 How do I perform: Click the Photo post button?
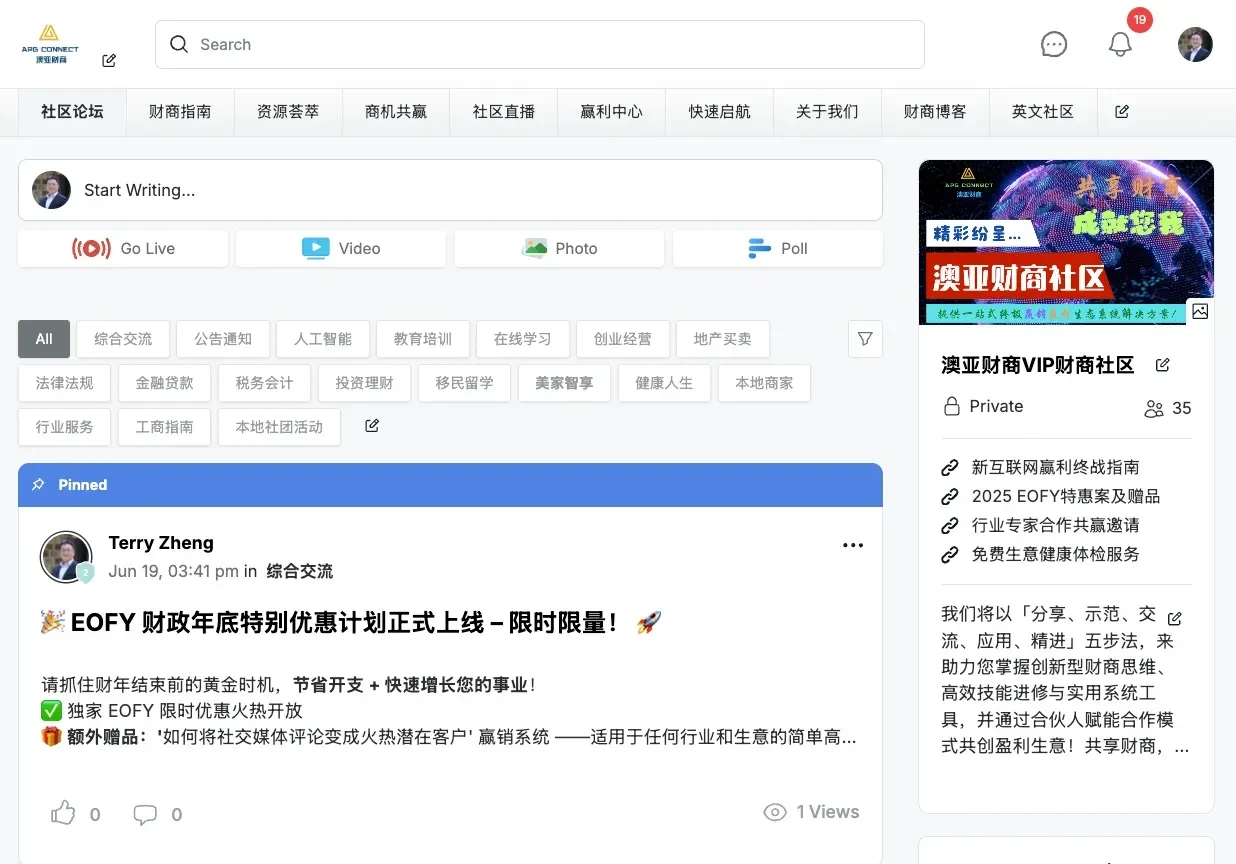click(559, 248)
